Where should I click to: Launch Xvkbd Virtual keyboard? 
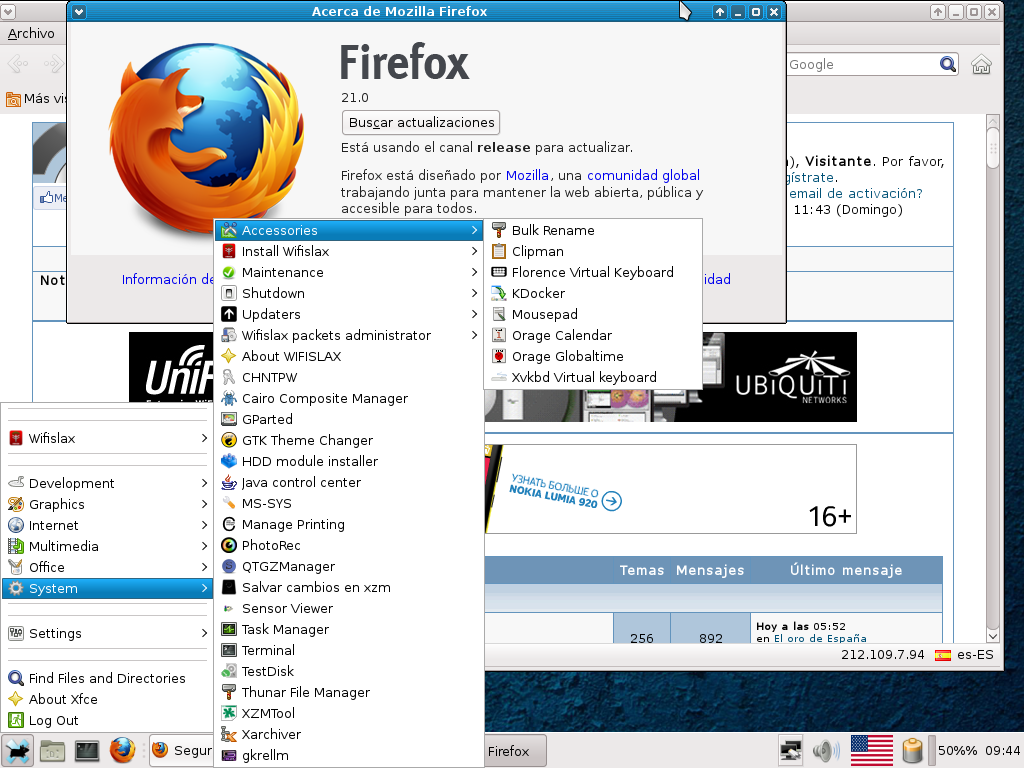593,377
